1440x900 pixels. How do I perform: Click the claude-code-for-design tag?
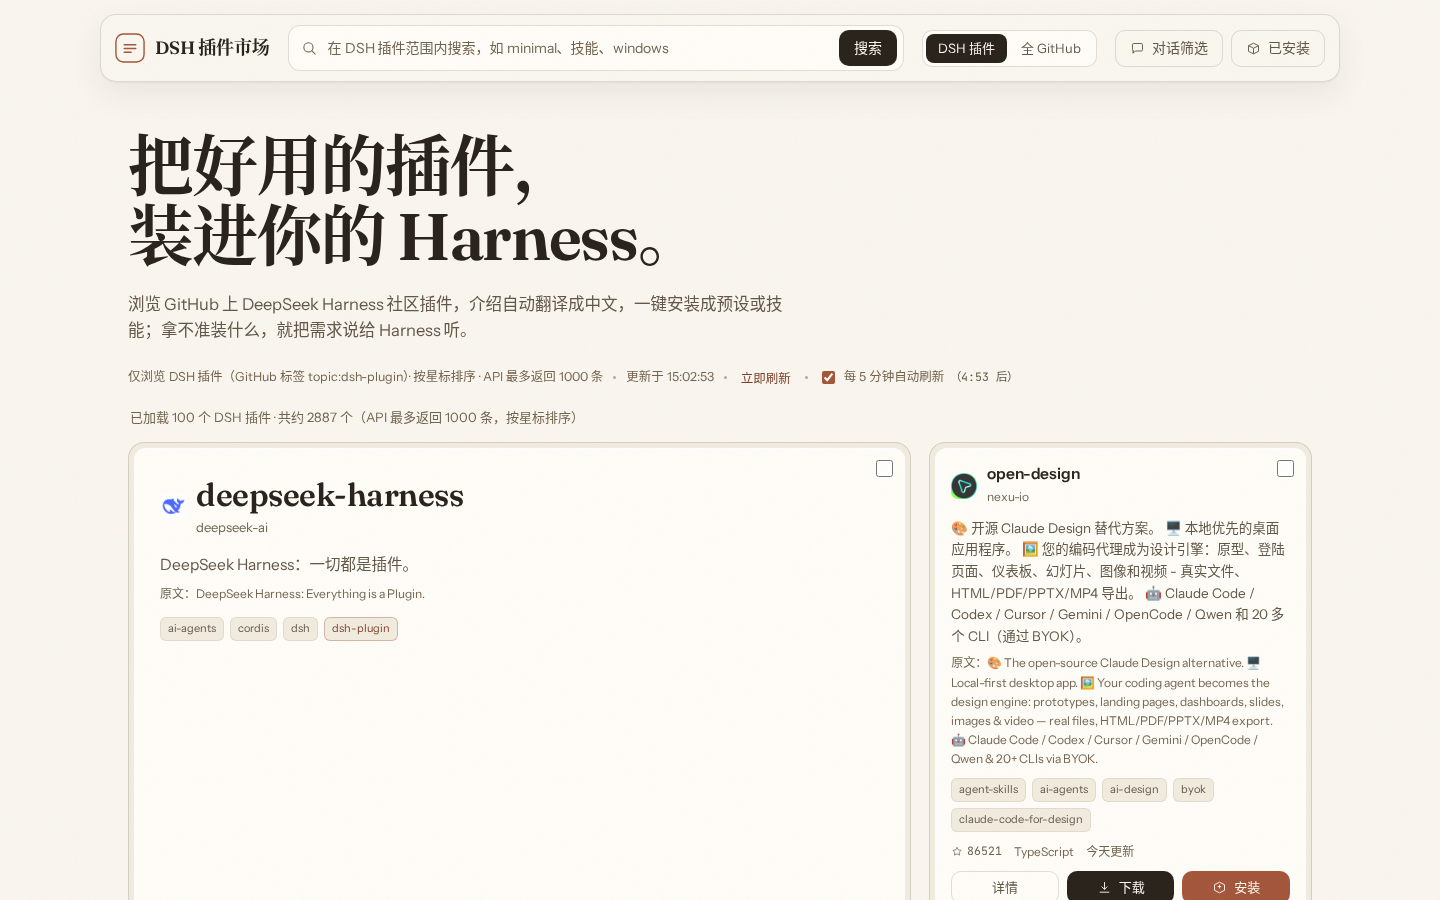(x=1021, y=820)
